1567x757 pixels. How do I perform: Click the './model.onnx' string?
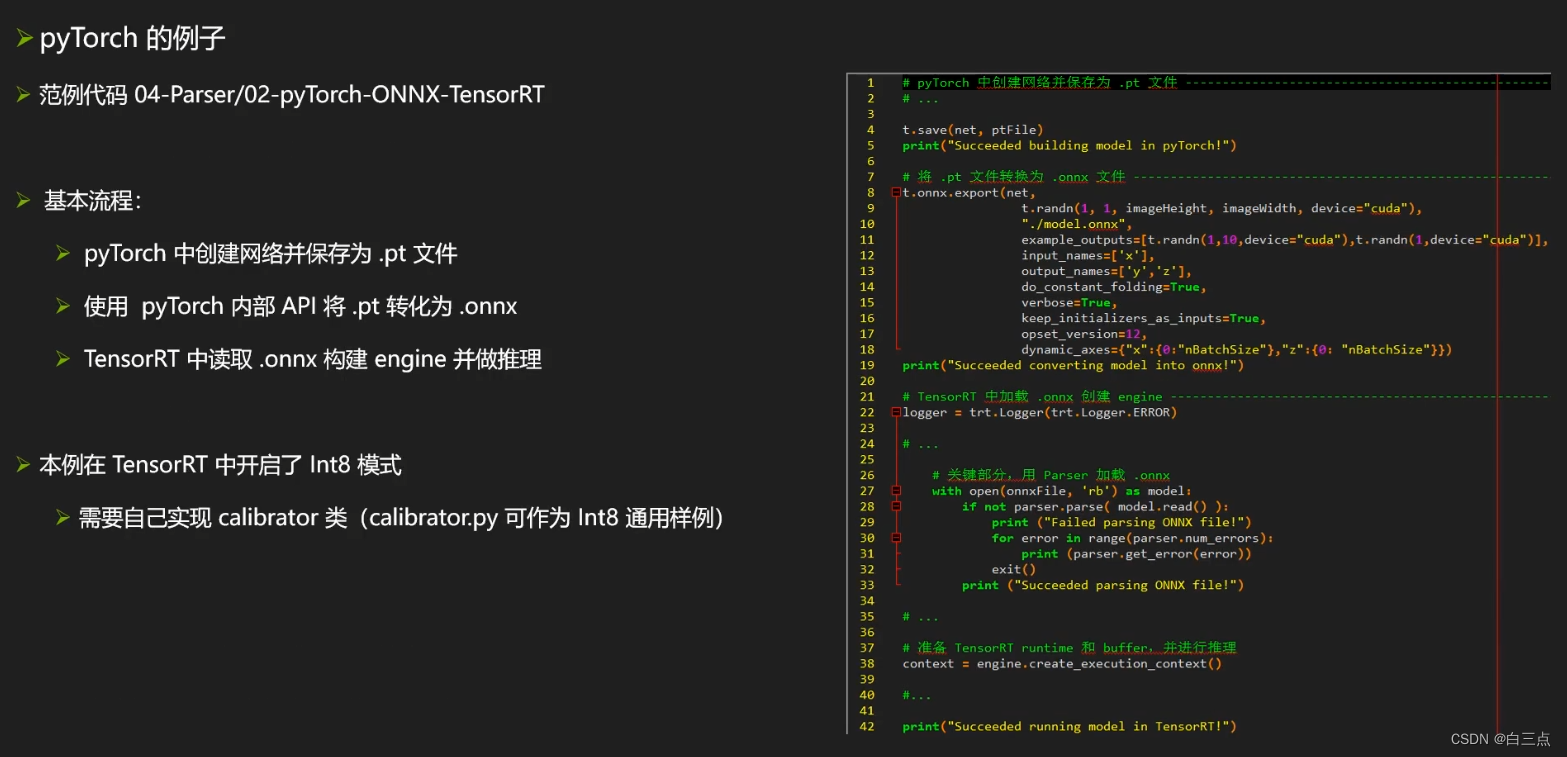click(x=1076, y=224)
